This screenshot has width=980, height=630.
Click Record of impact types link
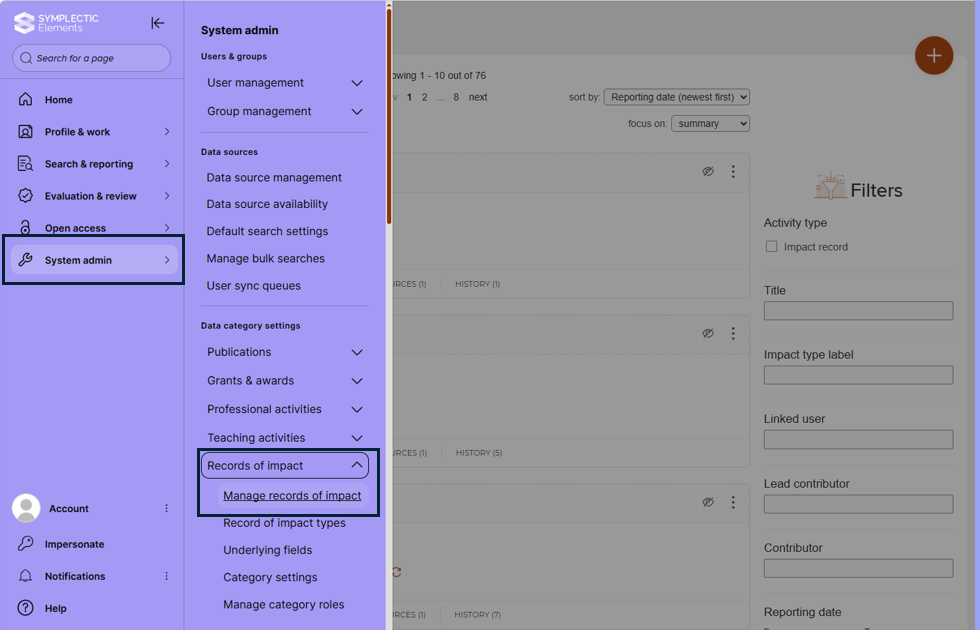click(284, 523)
